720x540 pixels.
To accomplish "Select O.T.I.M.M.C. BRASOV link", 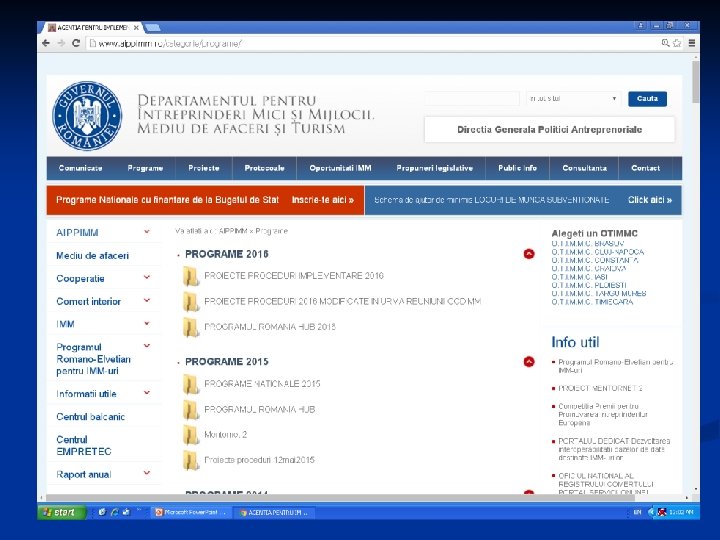I will [588, 243].
